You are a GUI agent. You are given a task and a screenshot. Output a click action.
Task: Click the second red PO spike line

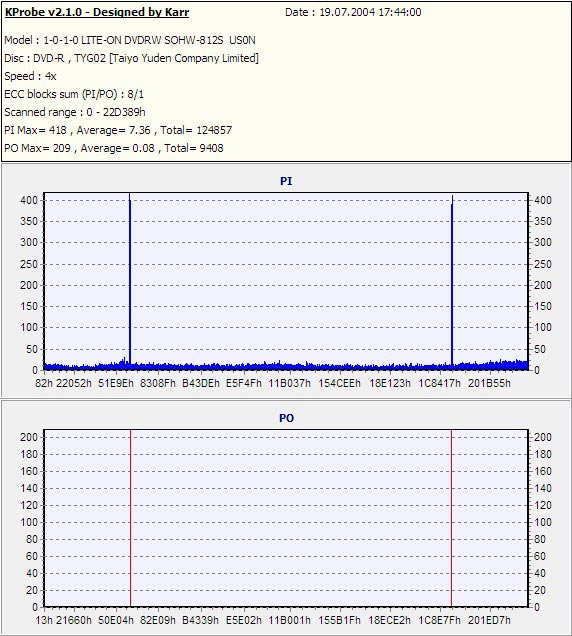pyautogui.click(x=451, y=518)
